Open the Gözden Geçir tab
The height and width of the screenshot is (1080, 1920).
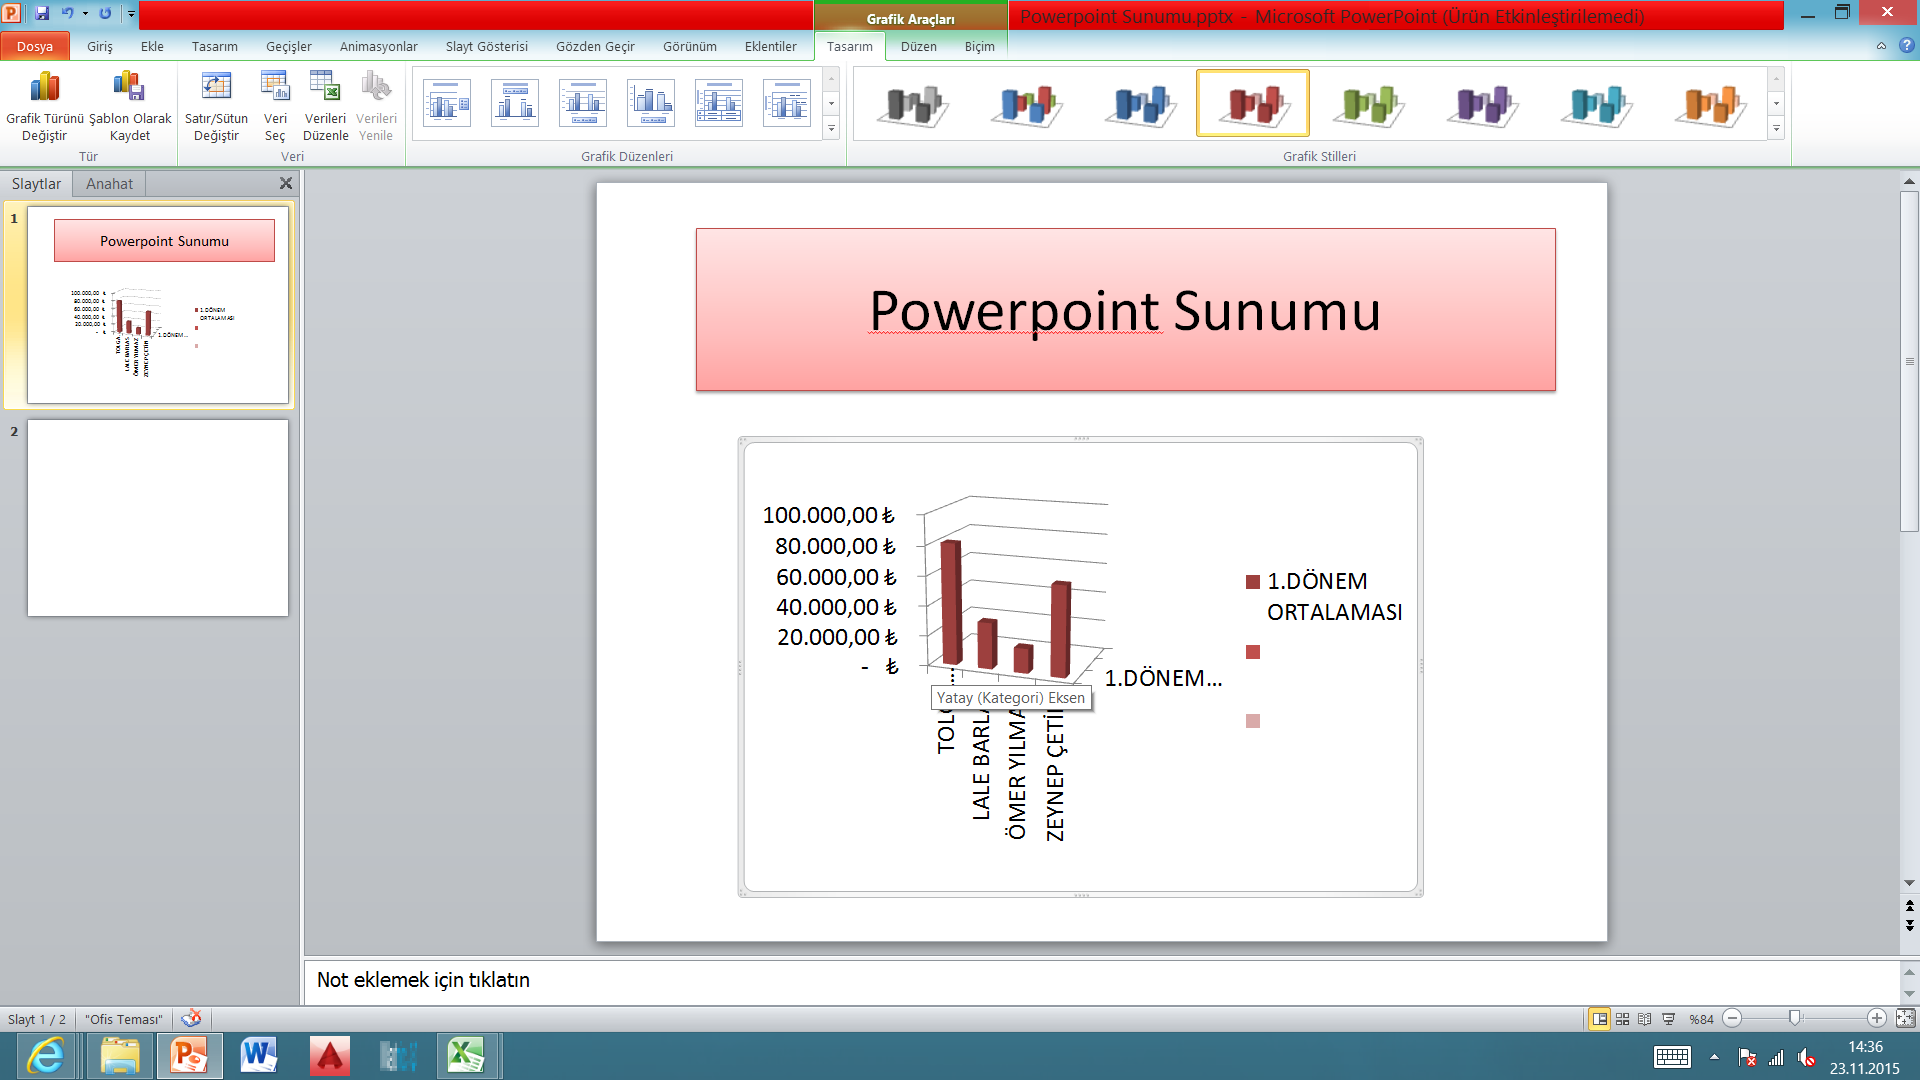[x=595, y=46]
